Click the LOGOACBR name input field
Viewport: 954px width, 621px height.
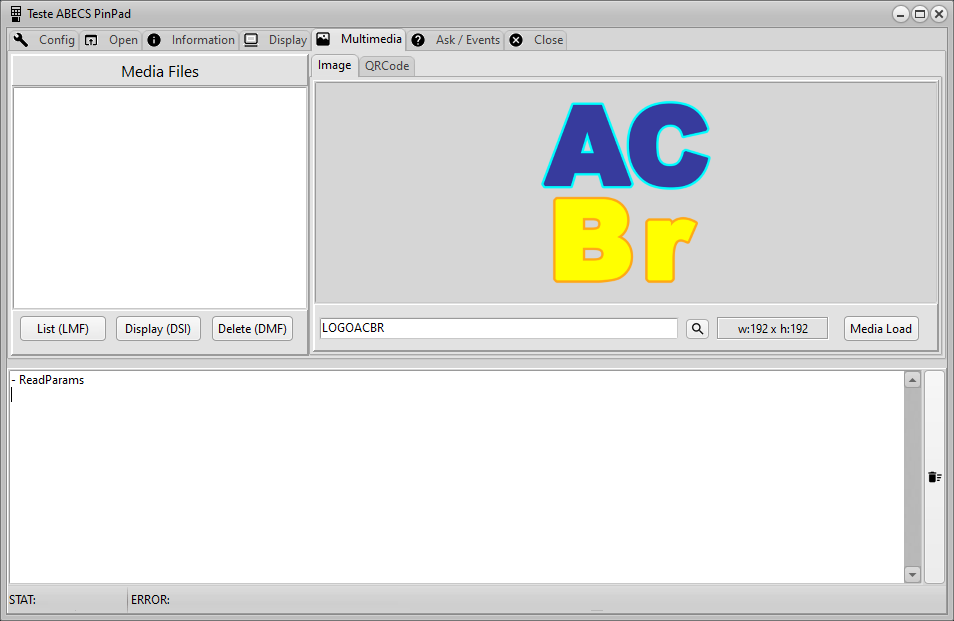point(498,328)
